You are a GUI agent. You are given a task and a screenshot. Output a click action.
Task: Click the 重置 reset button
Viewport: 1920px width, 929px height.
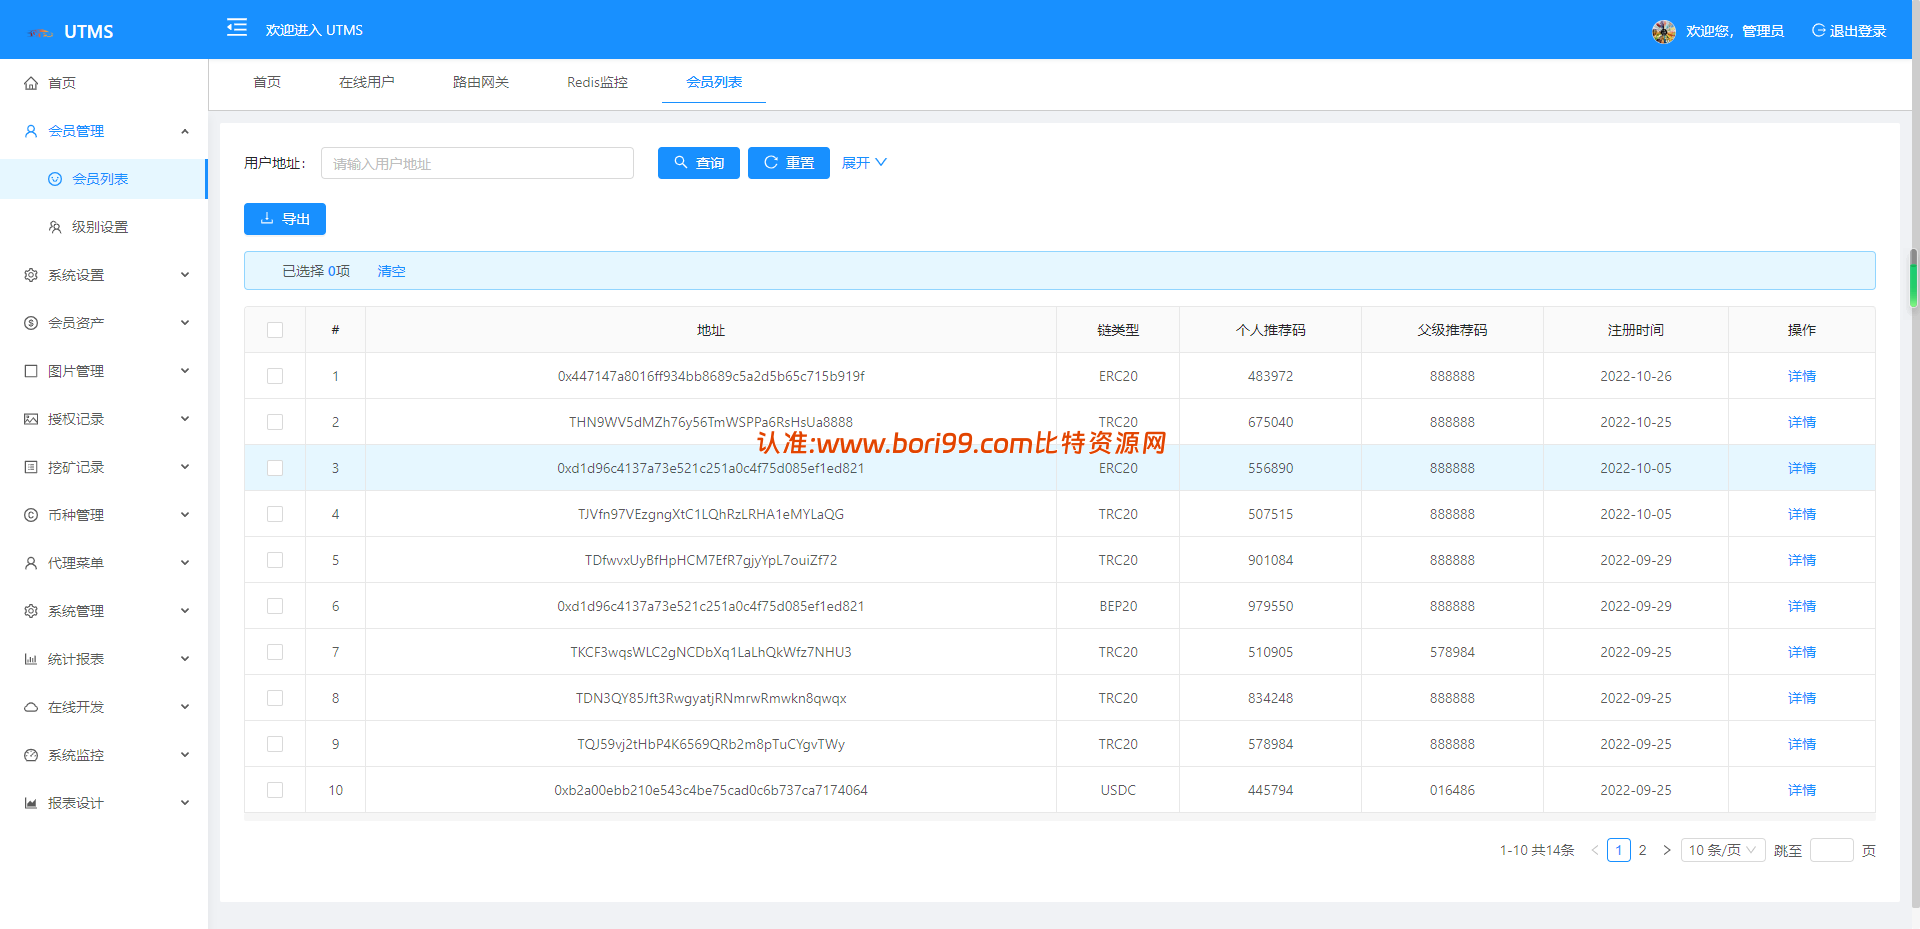point(789,163)
